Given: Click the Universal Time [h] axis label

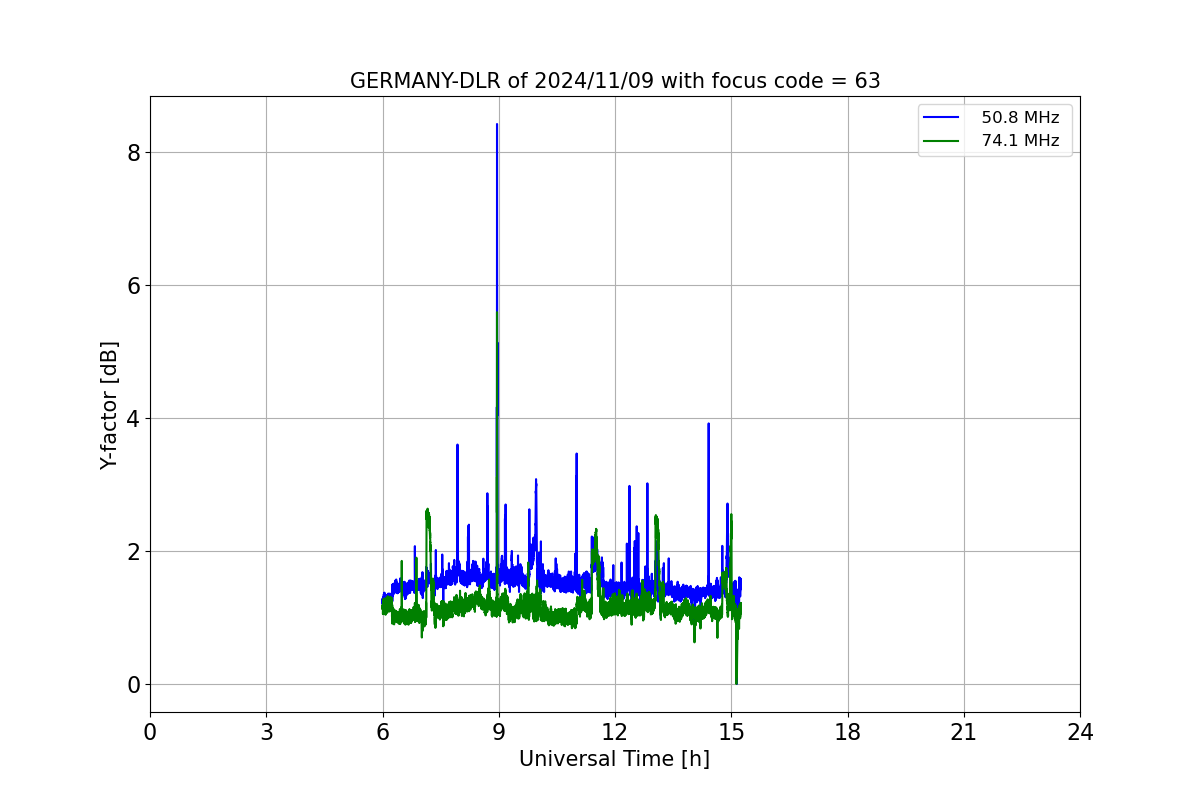Looking at the screenshot, I should coord(614,759).
